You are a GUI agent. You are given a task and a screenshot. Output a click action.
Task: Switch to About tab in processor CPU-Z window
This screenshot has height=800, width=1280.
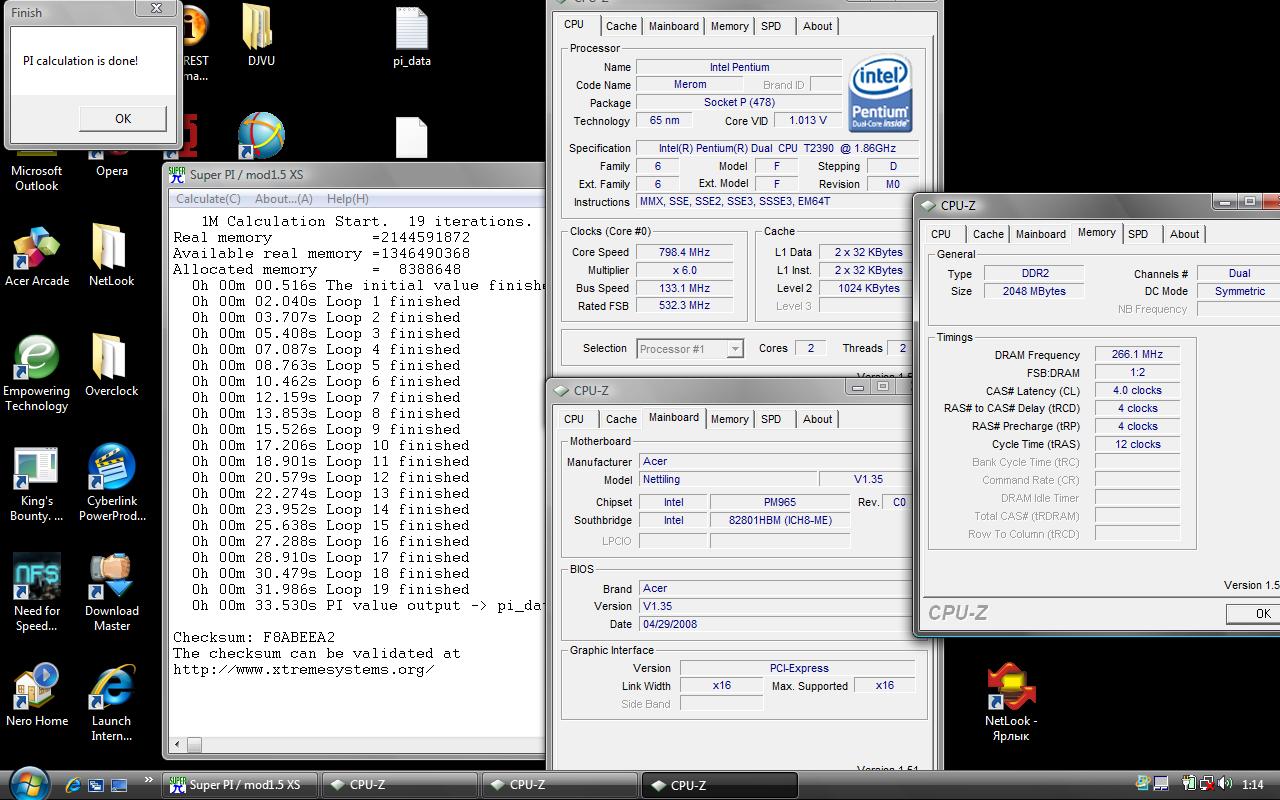817,26
